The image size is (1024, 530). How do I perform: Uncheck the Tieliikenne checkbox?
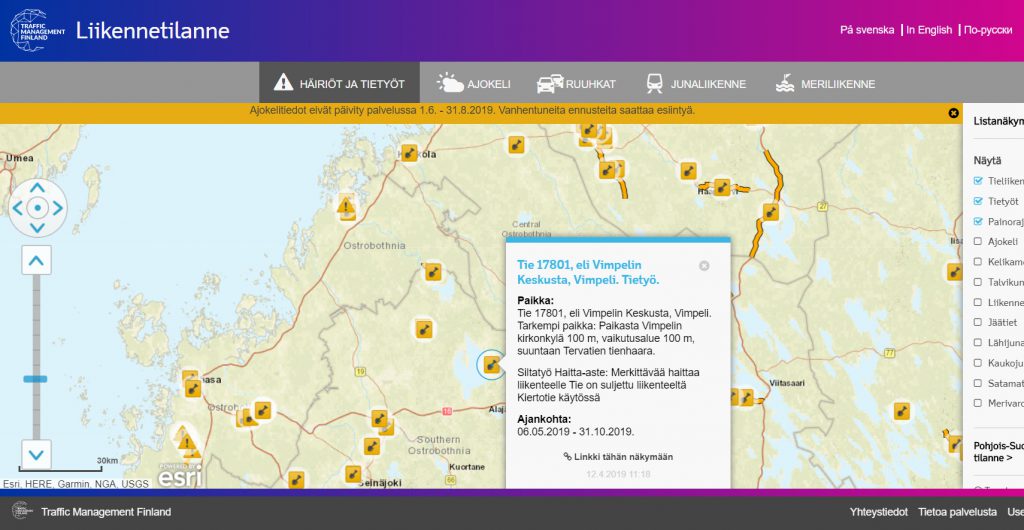(x=978, y=181)
